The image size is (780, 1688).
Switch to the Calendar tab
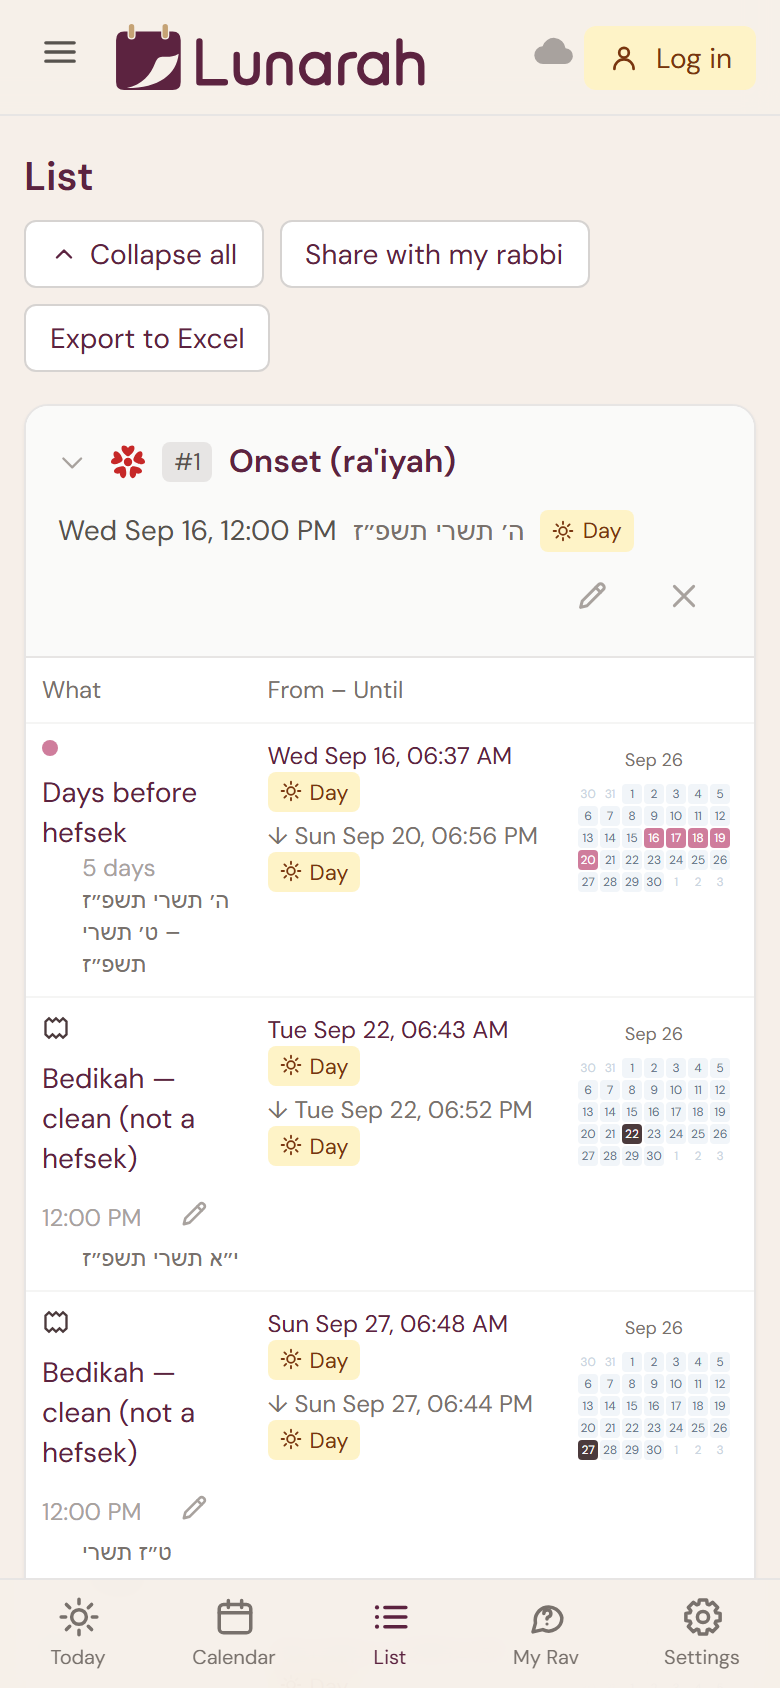coord(234,1632)
